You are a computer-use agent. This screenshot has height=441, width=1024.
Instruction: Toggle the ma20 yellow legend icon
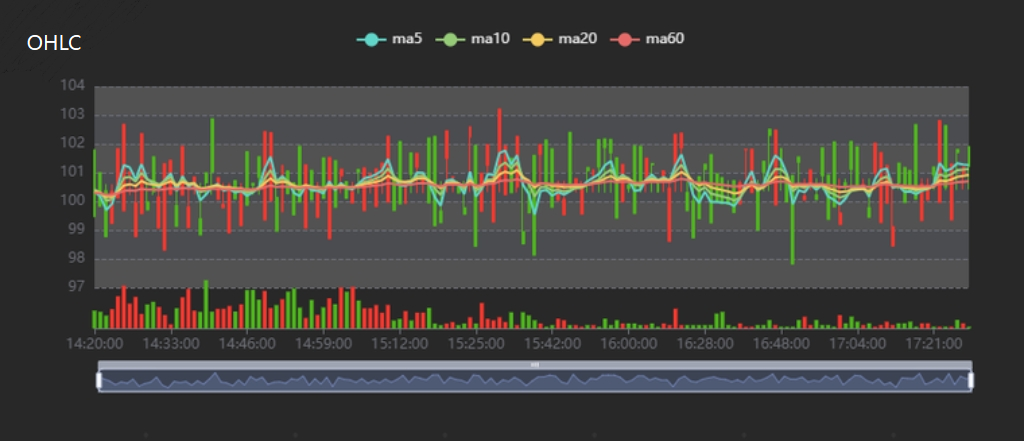pyautogui.click(x=538, y=39)
